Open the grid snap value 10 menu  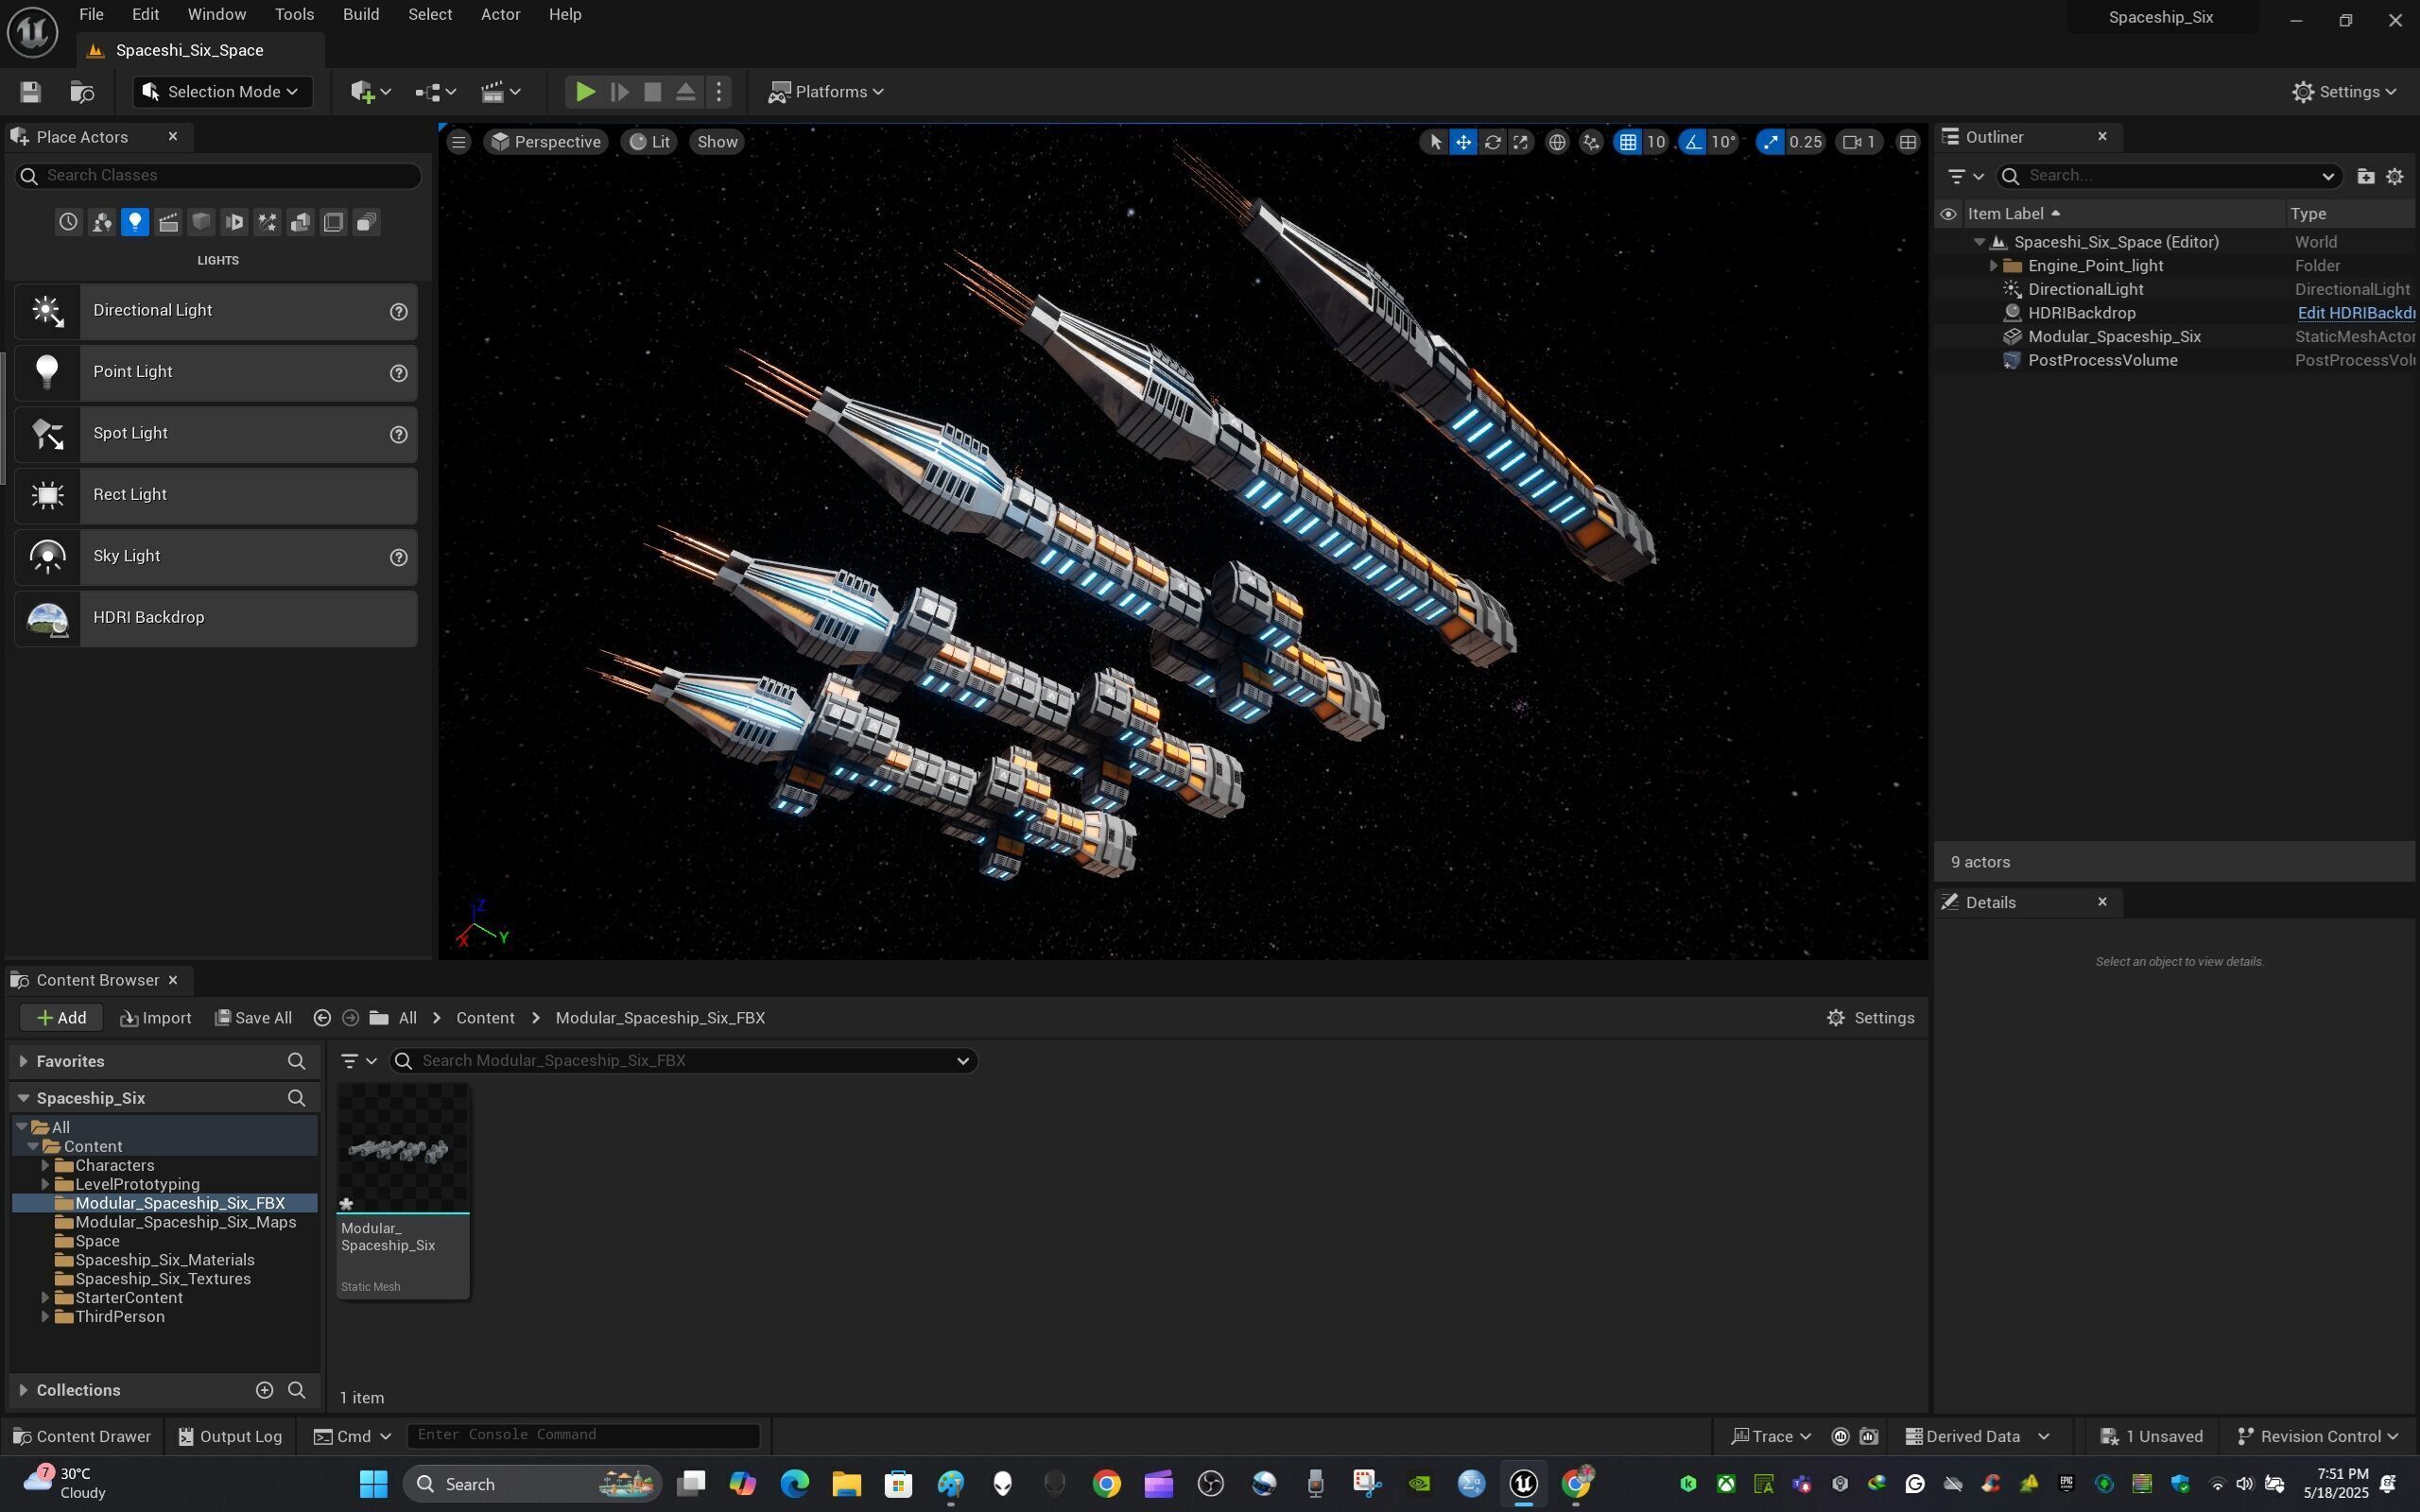[1656, 142]
